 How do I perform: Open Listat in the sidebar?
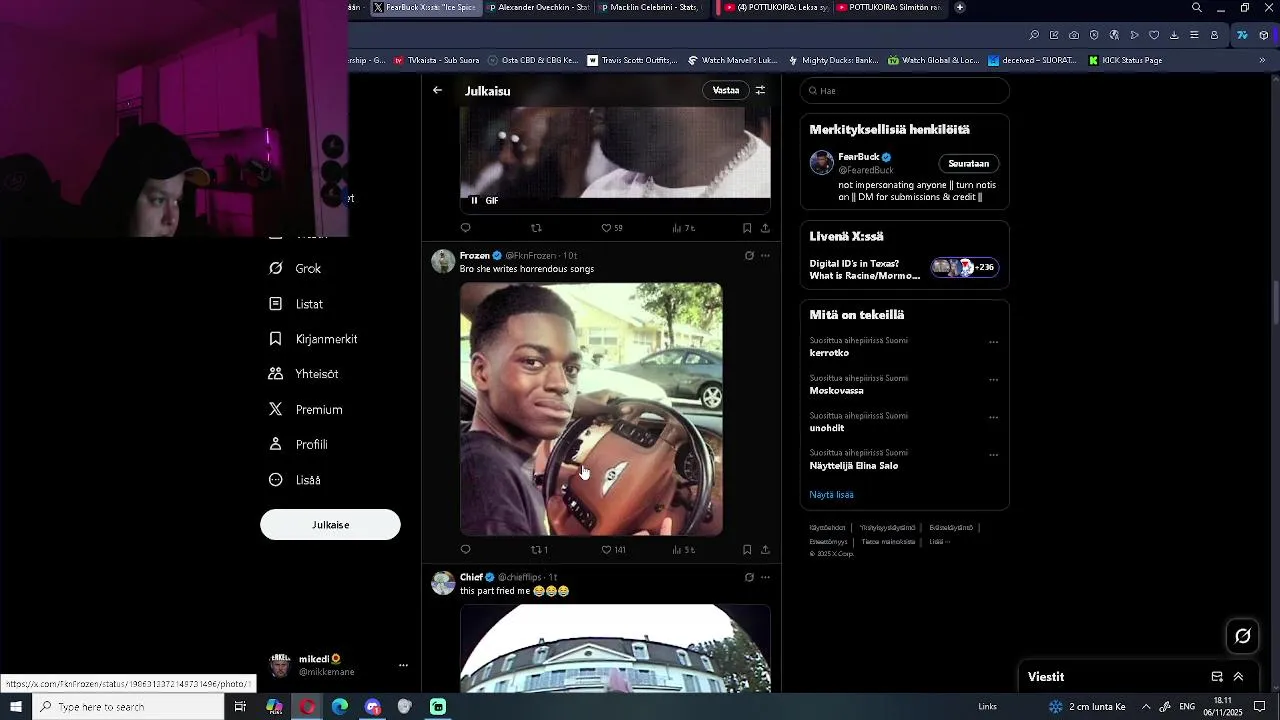click(x=296, y=304)
